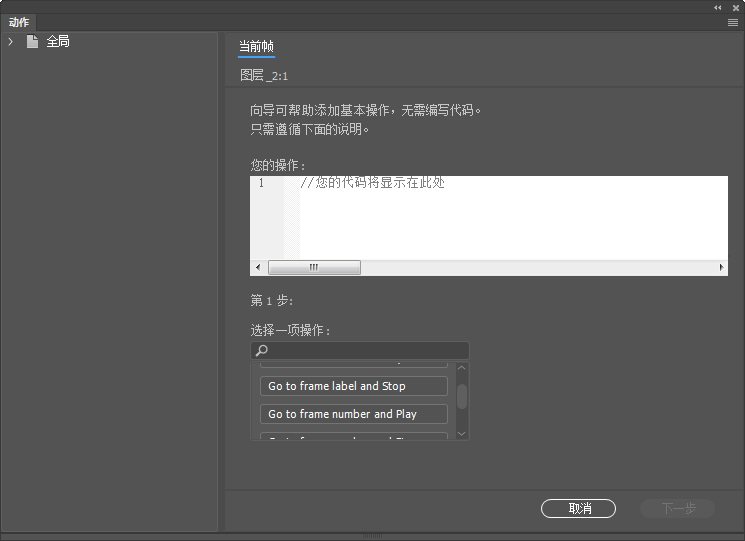This screenshot has height=541, width=745.
Task: Click the 您的操作 label
Action: coord(277,165)
